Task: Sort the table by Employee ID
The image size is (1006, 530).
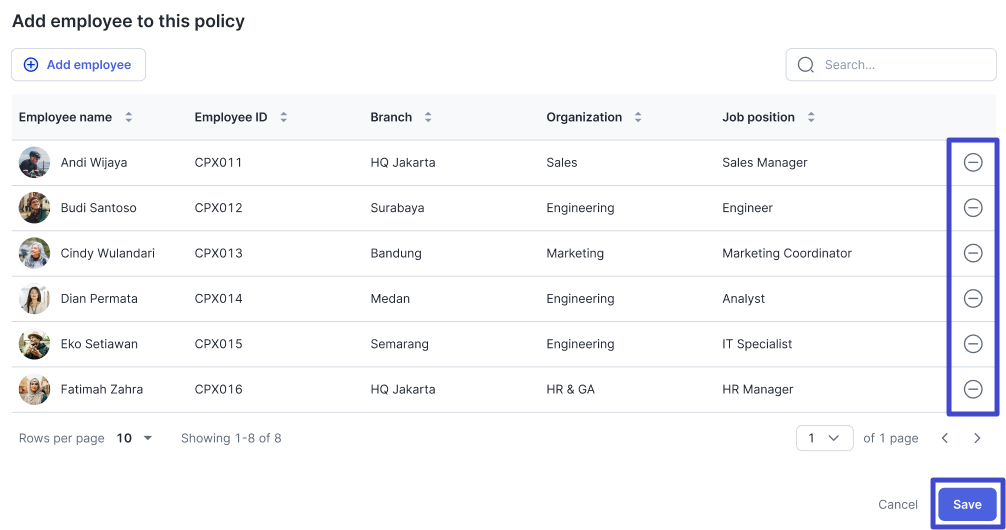Action: (284, 117)
